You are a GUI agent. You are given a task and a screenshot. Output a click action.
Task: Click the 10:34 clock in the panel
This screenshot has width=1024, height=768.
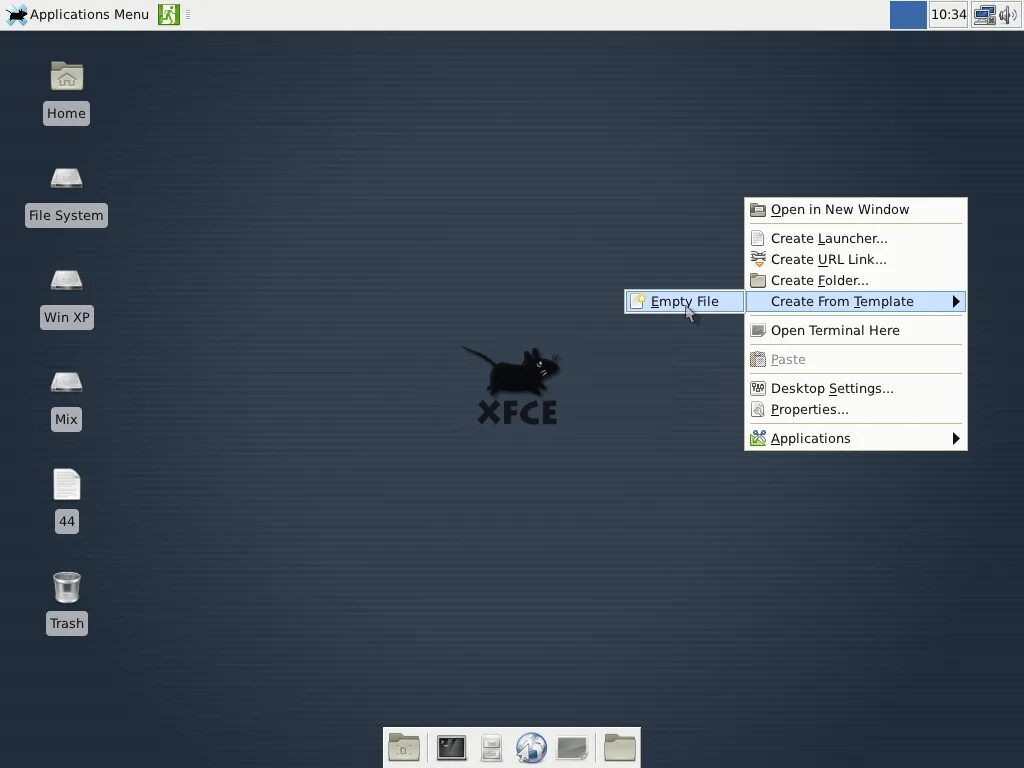point(948,14)
